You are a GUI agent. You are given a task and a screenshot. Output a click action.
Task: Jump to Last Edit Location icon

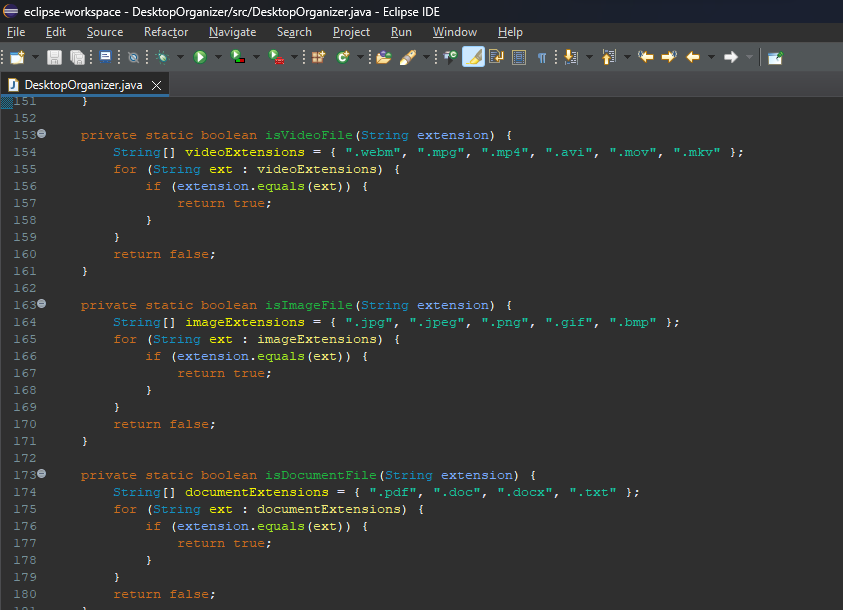click(x=645, y=56)
